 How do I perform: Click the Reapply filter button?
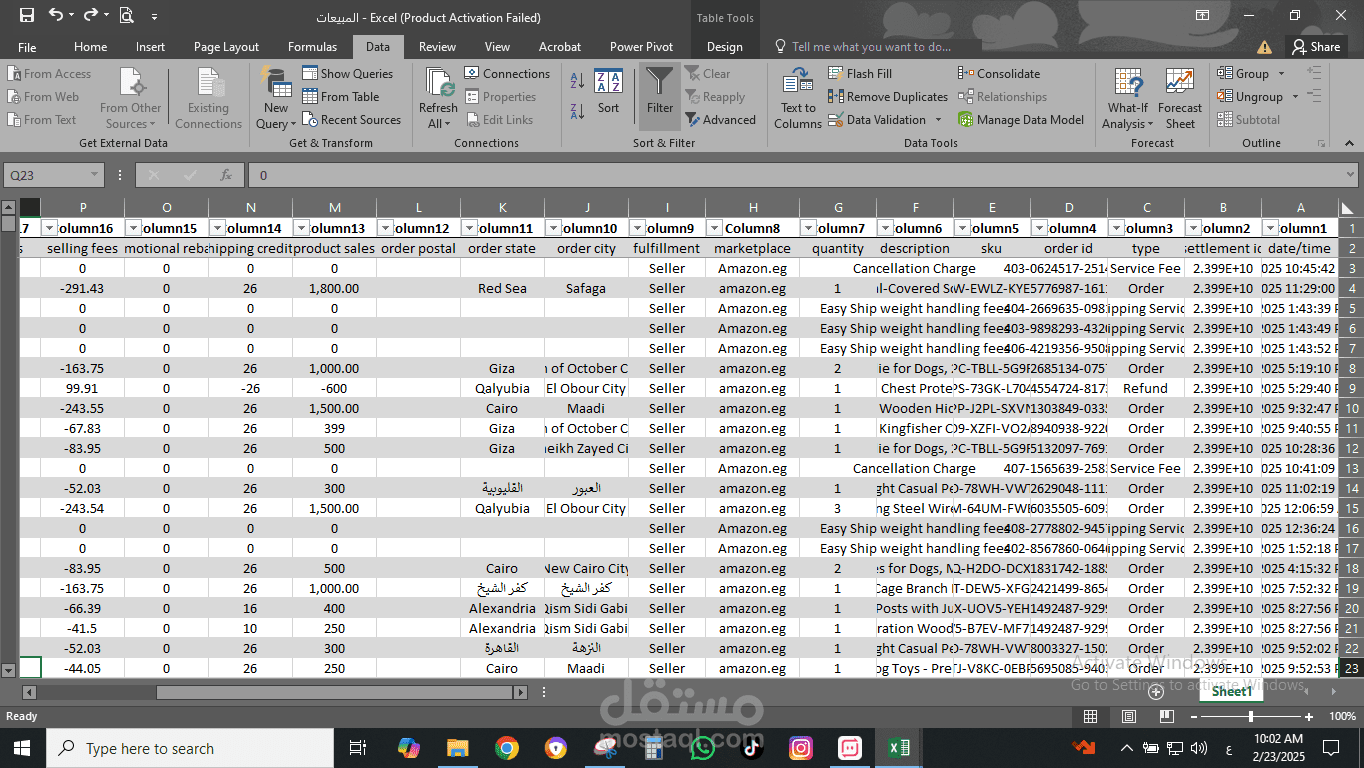[716, 97]
